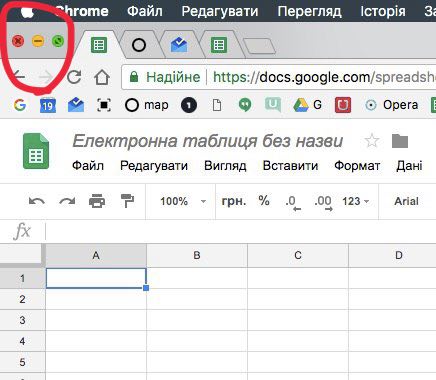Open the Google bookmark

click(20, 105)
